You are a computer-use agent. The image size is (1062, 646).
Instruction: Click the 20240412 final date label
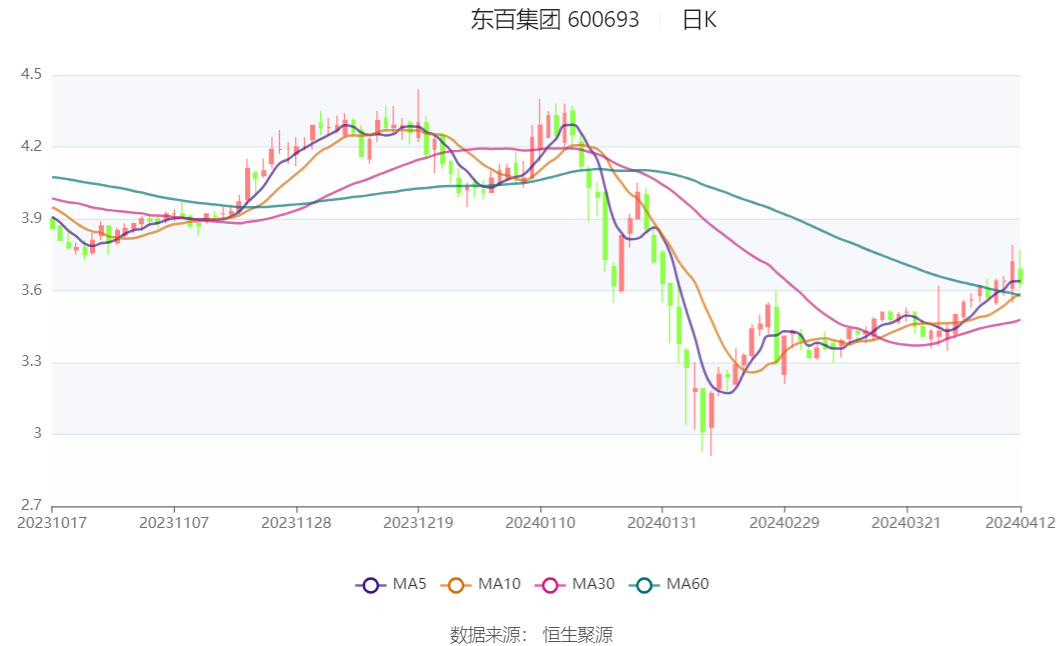tap(1020, 522)
